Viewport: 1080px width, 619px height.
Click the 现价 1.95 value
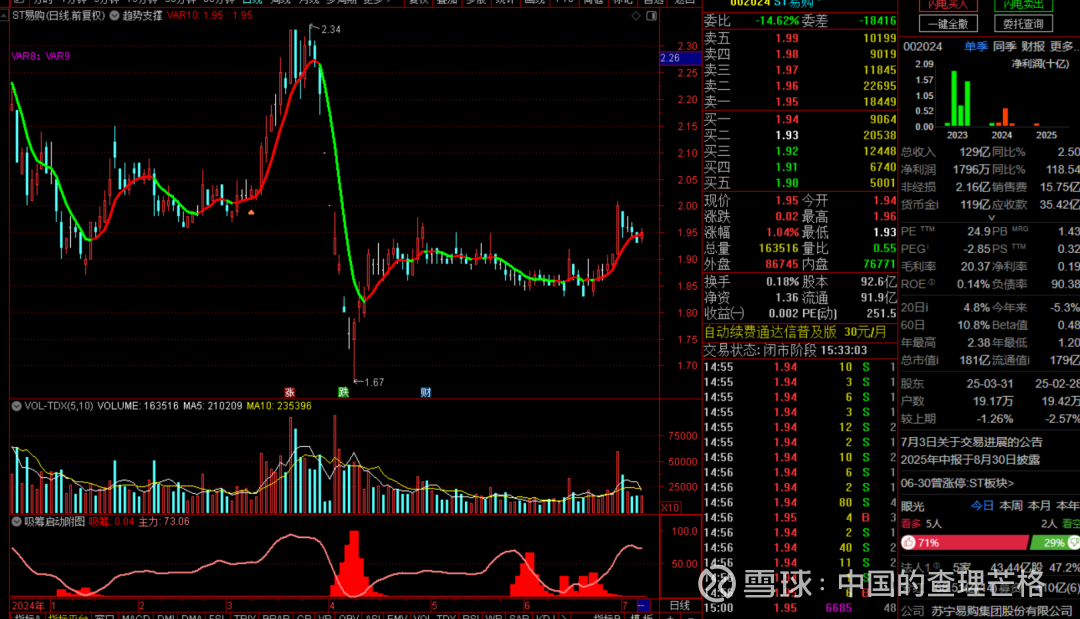pyautogui.click(x=787, y=200)
